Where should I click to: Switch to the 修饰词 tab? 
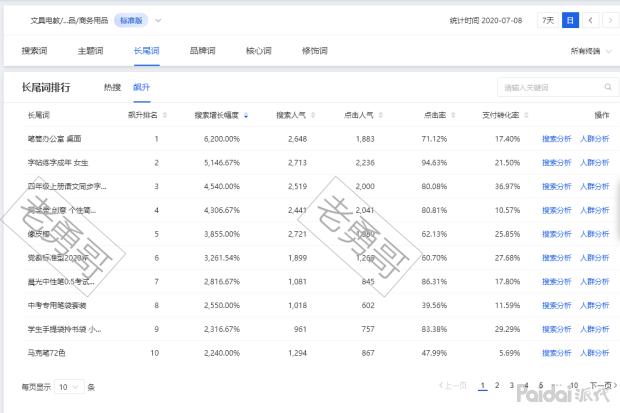315,51
